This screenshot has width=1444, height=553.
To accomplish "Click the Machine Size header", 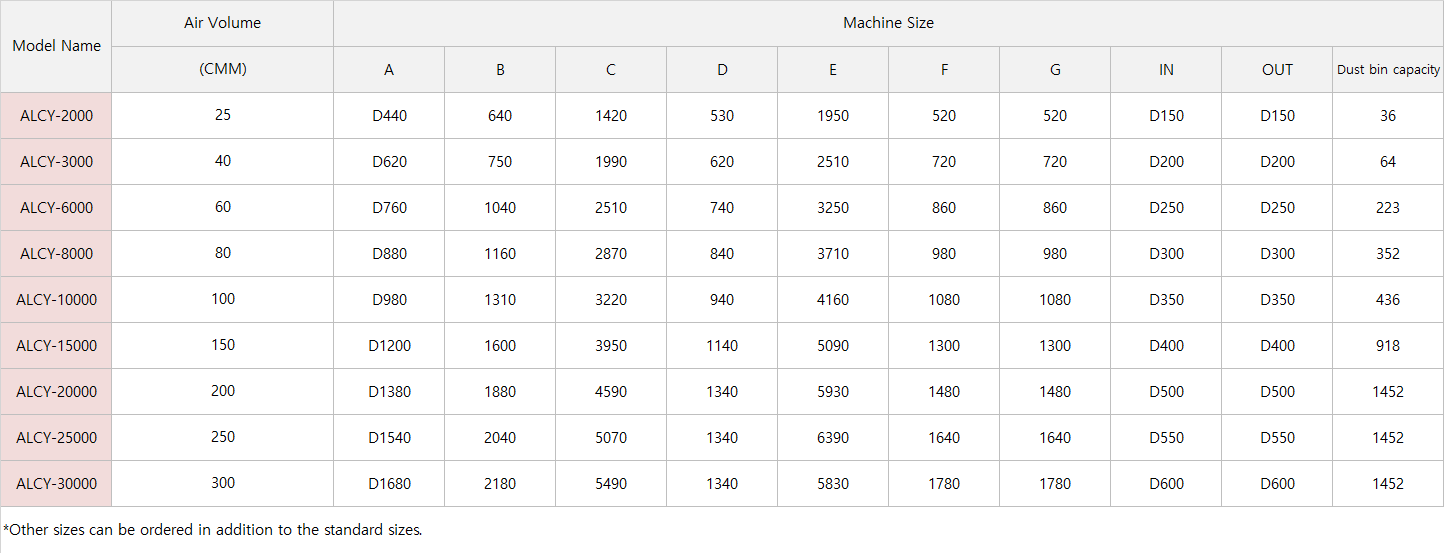I will click(x=888, y=23).
